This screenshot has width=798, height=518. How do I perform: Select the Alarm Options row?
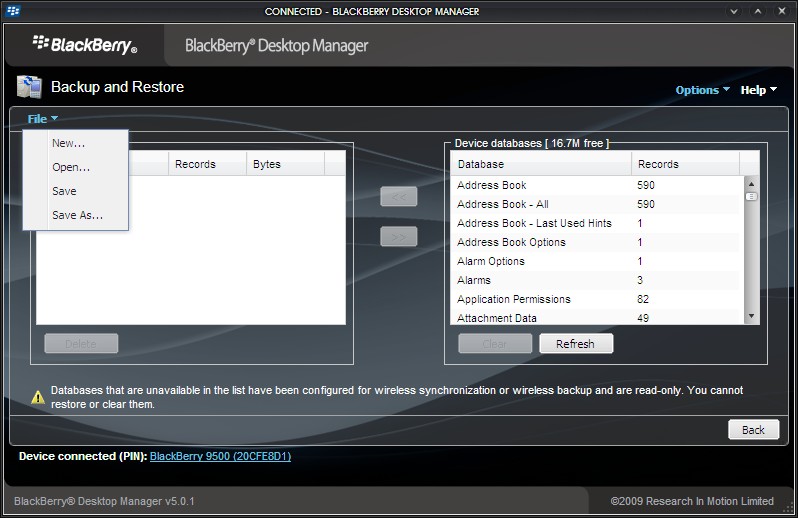pos(595,261)
